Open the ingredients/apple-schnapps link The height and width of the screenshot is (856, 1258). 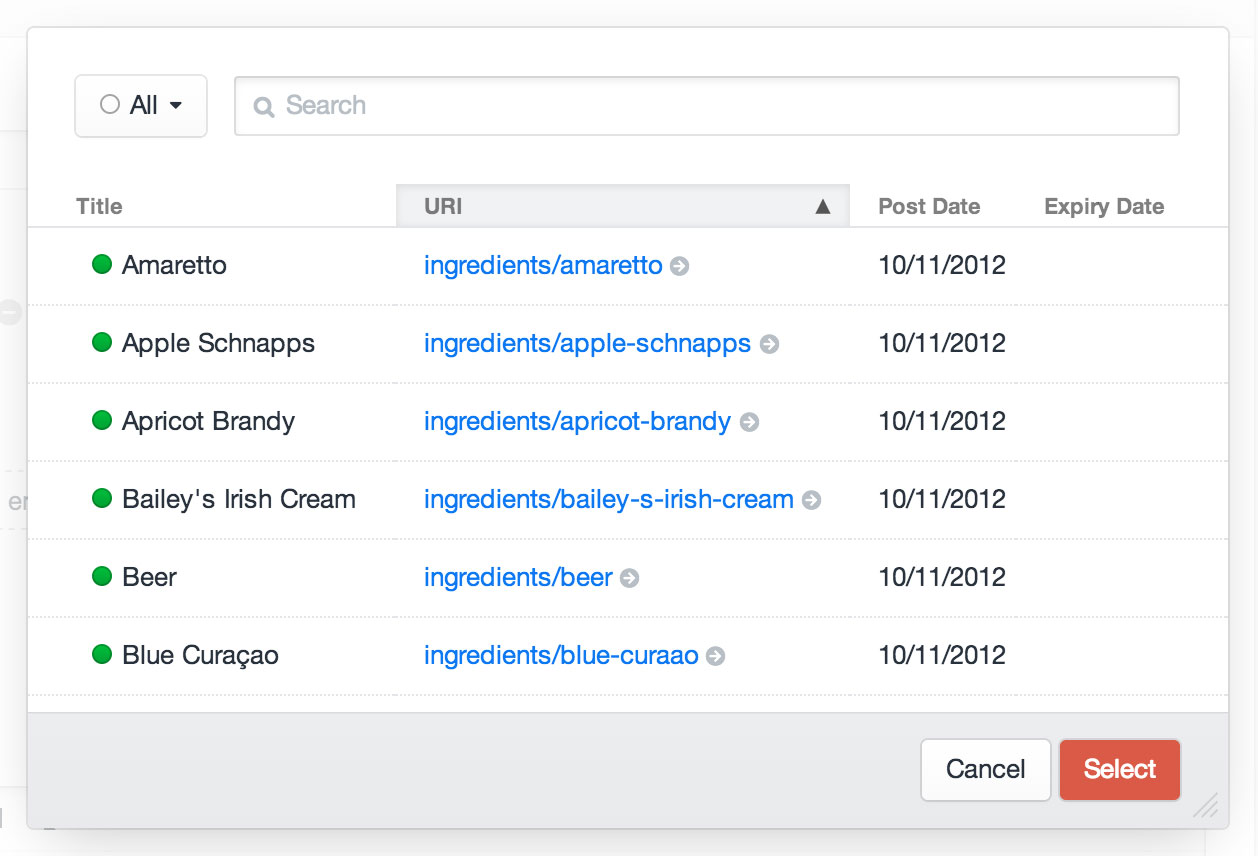587,344
